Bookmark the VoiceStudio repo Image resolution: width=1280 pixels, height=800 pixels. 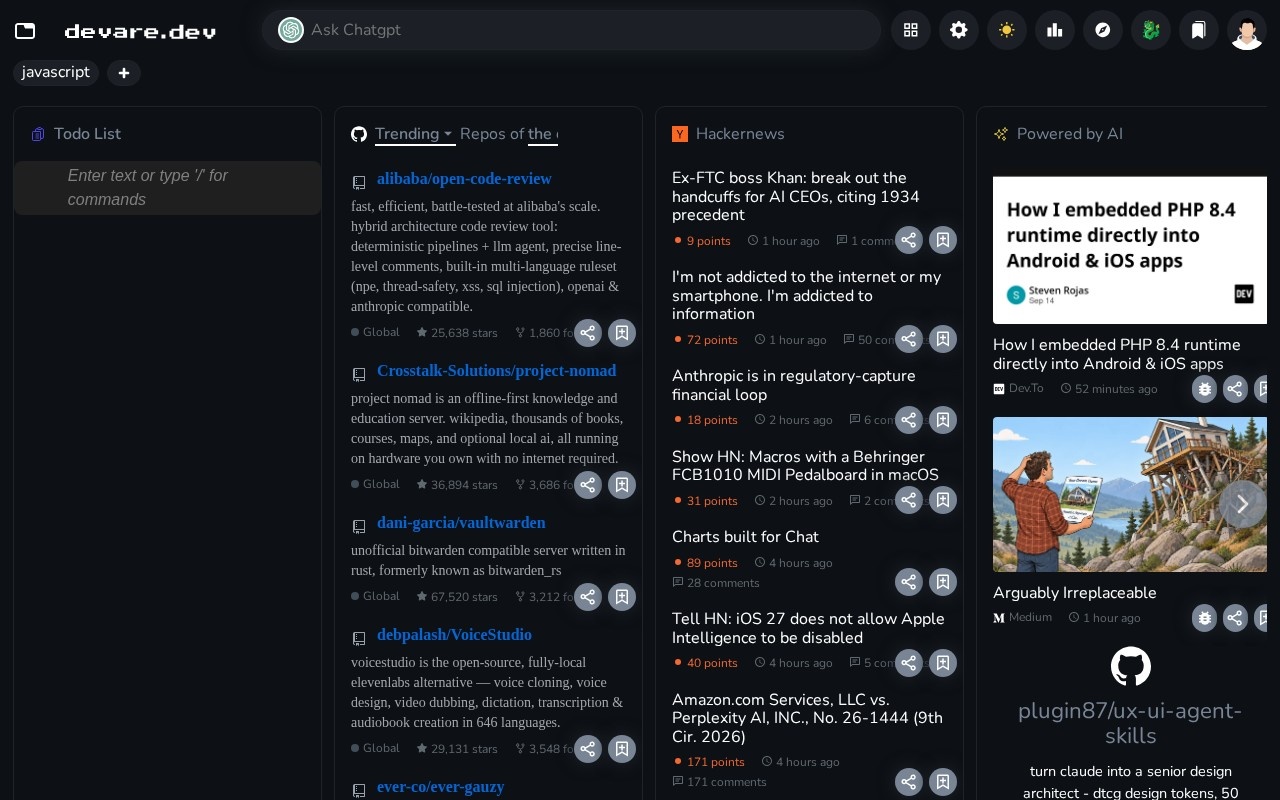click(622, 749)
